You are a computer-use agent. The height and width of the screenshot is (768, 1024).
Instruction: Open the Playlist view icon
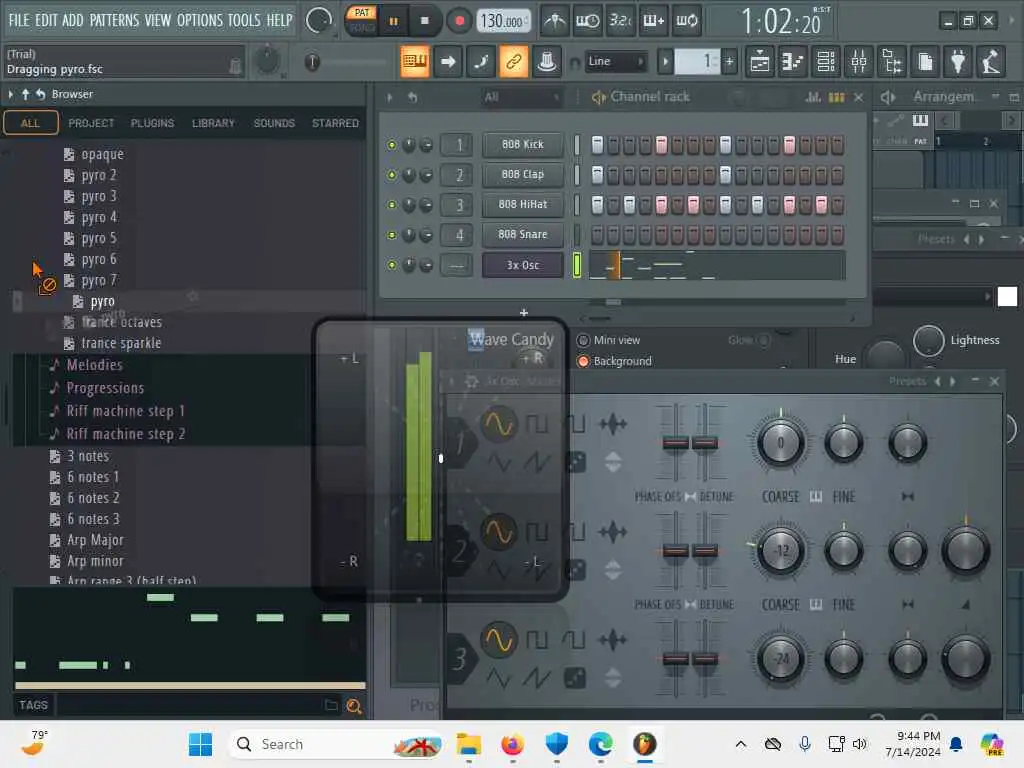point(760,62)
